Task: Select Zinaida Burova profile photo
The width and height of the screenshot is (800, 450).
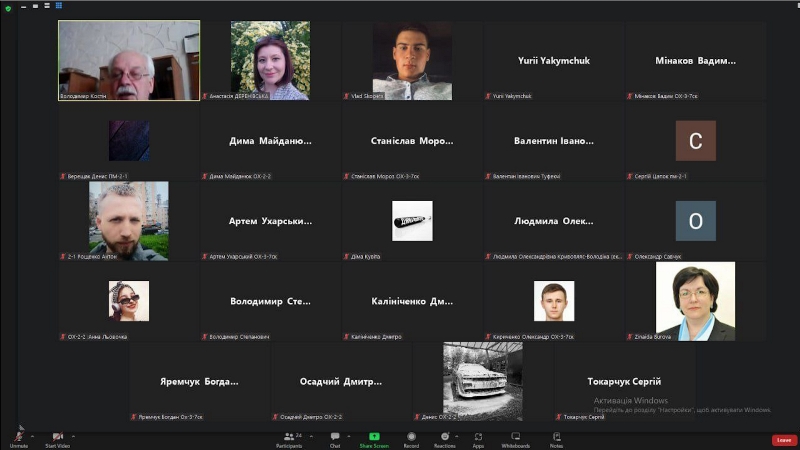Action: coord(695,301)
